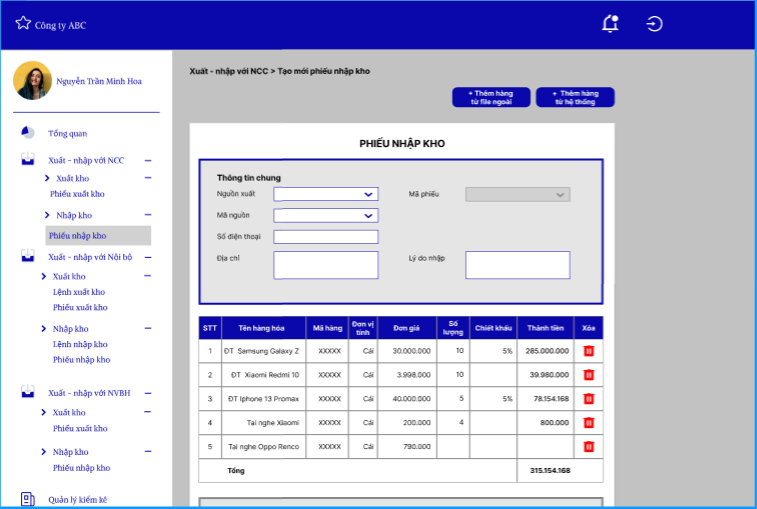Delete the ĐT Iphone 13 Promax row
Image resolution: width=757 pixels, height=509 pixels.
589,399
